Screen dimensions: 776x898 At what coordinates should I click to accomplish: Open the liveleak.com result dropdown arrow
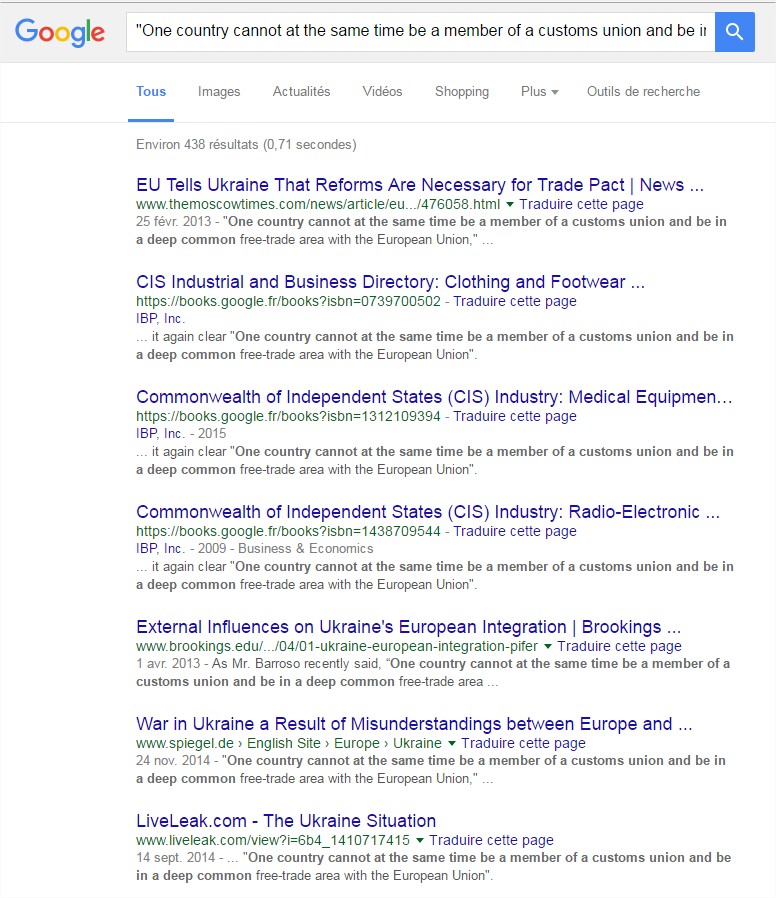420,841
